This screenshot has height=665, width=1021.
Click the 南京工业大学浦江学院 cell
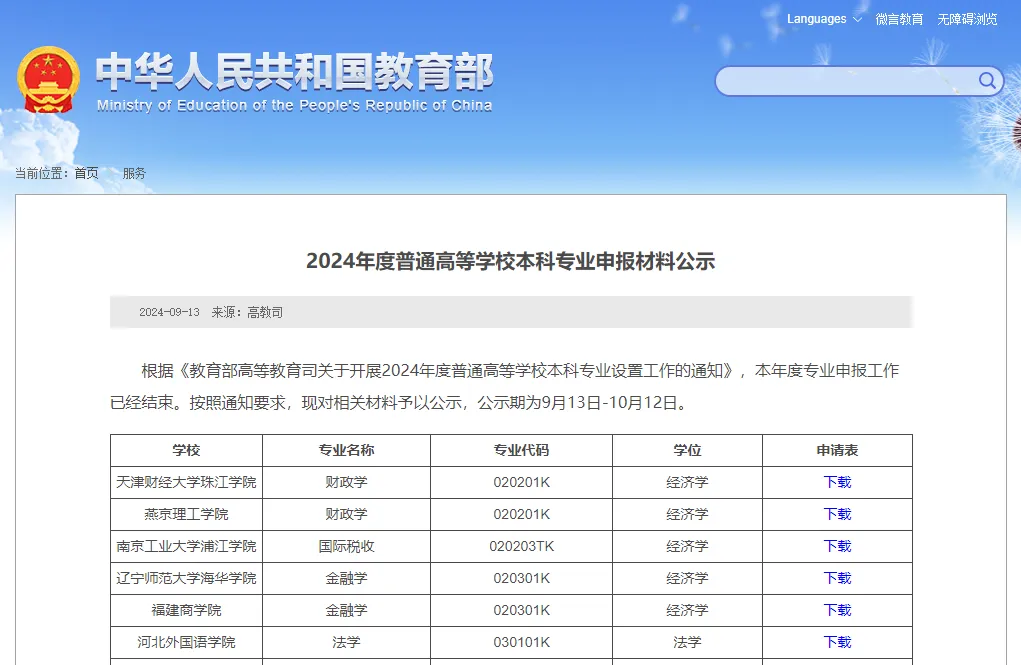(186, 546)
